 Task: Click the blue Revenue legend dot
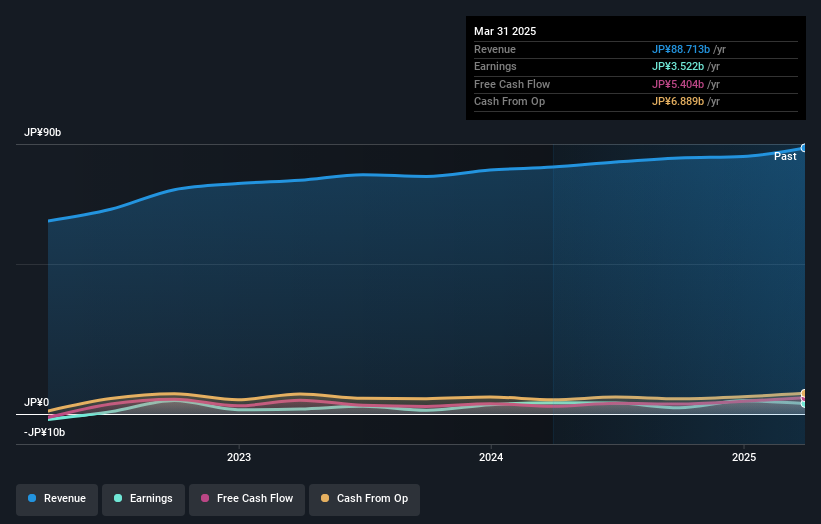point(32,498)
